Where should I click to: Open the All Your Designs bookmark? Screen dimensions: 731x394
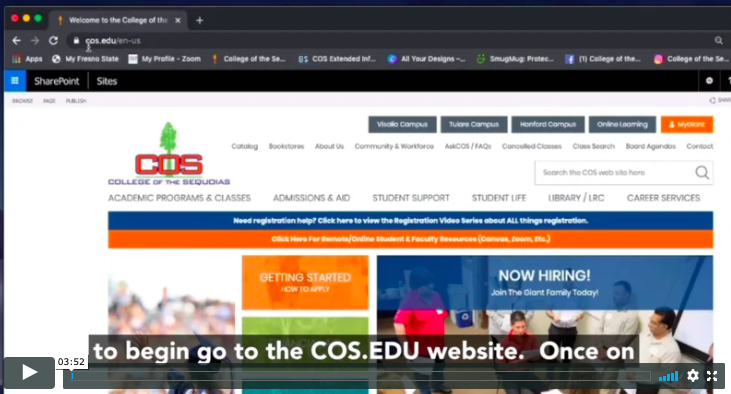point(427,59)
